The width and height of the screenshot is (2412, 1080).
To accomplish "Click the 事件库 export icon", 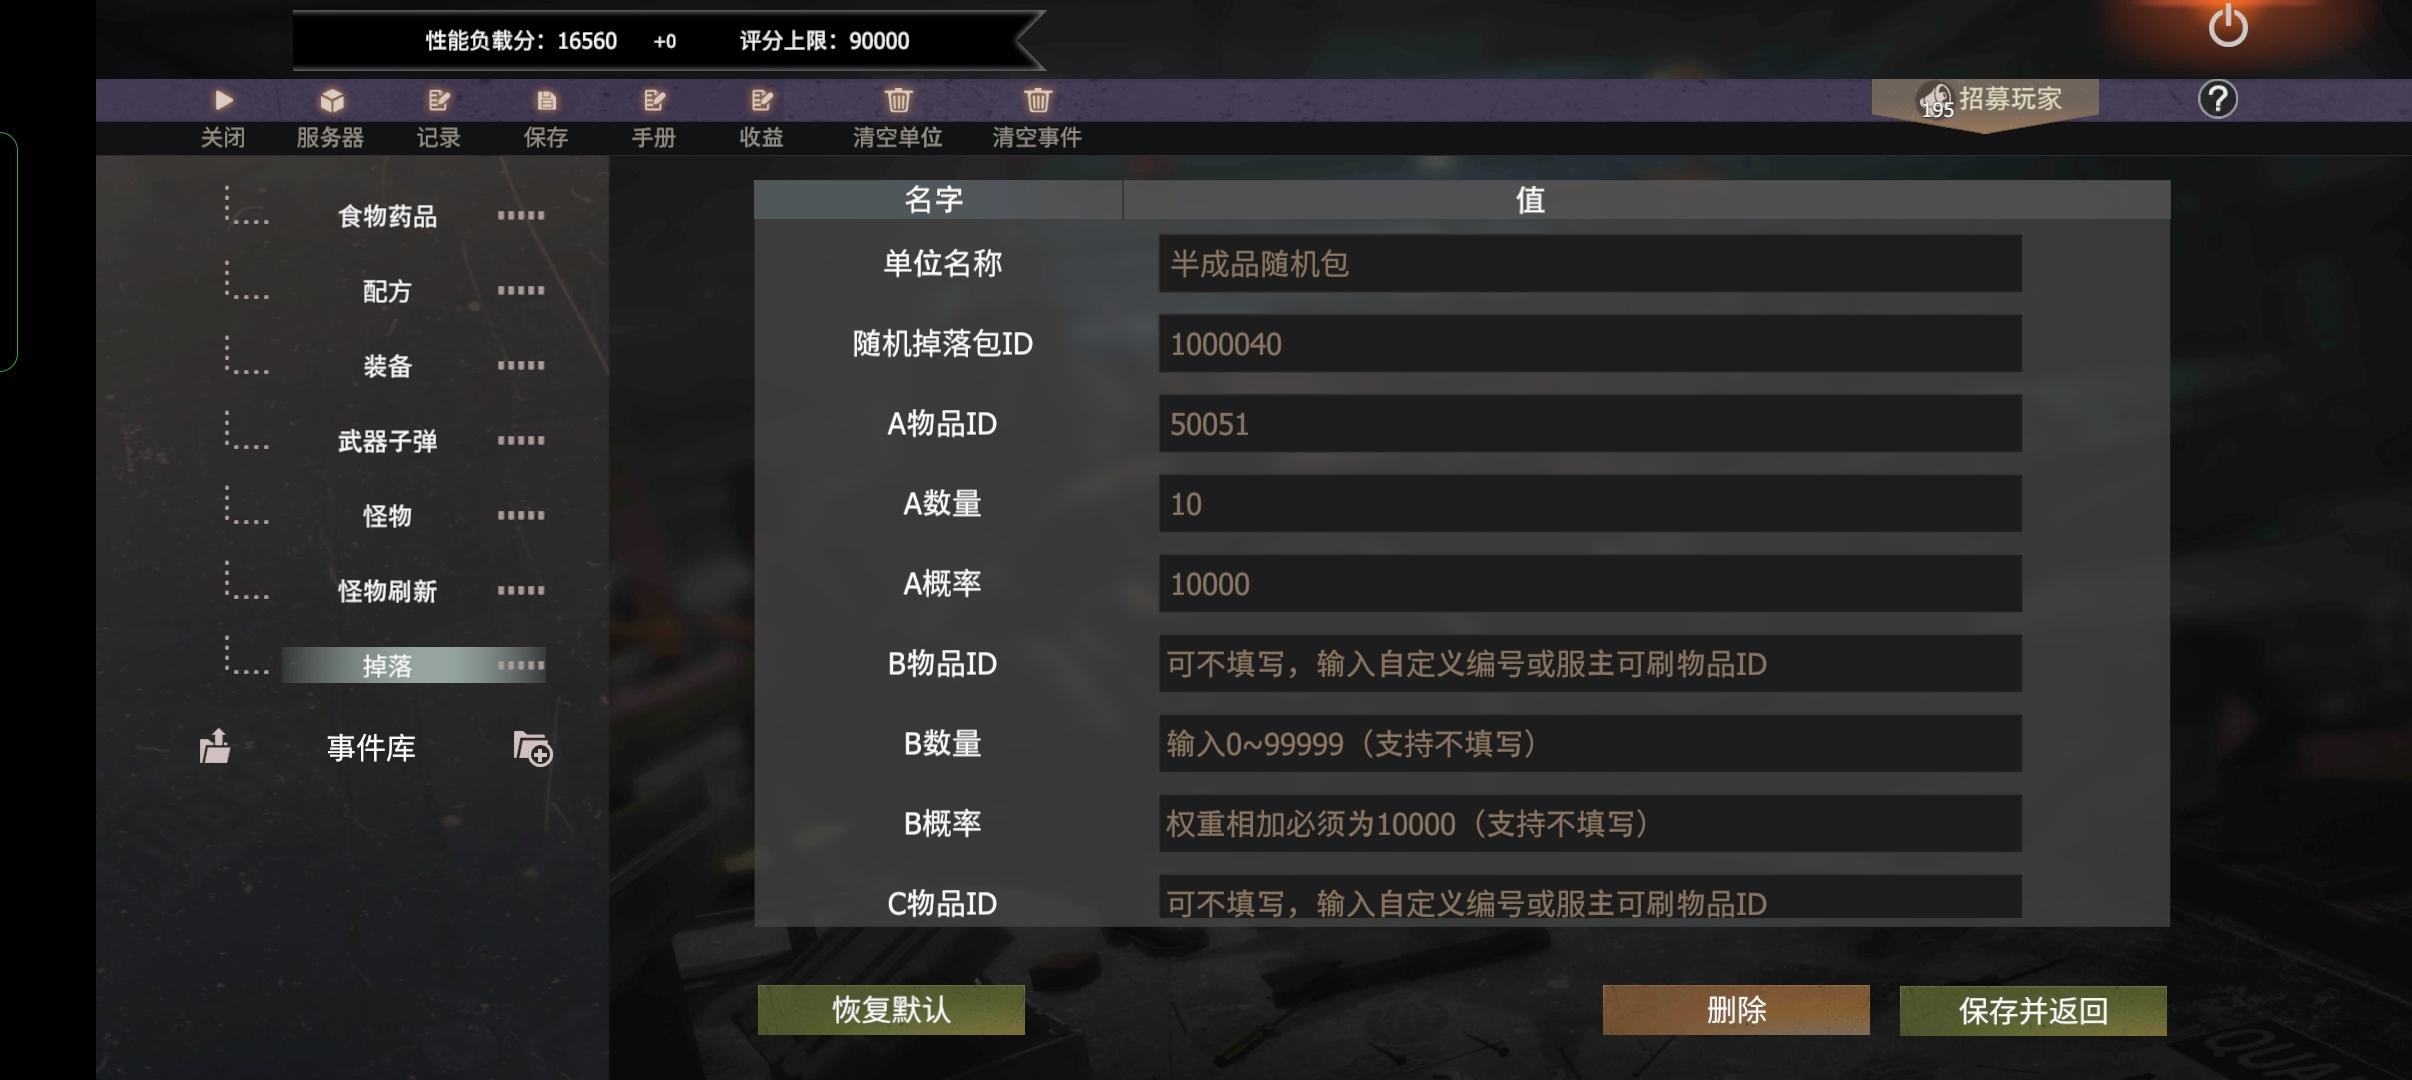I will [x=214, y=746].
